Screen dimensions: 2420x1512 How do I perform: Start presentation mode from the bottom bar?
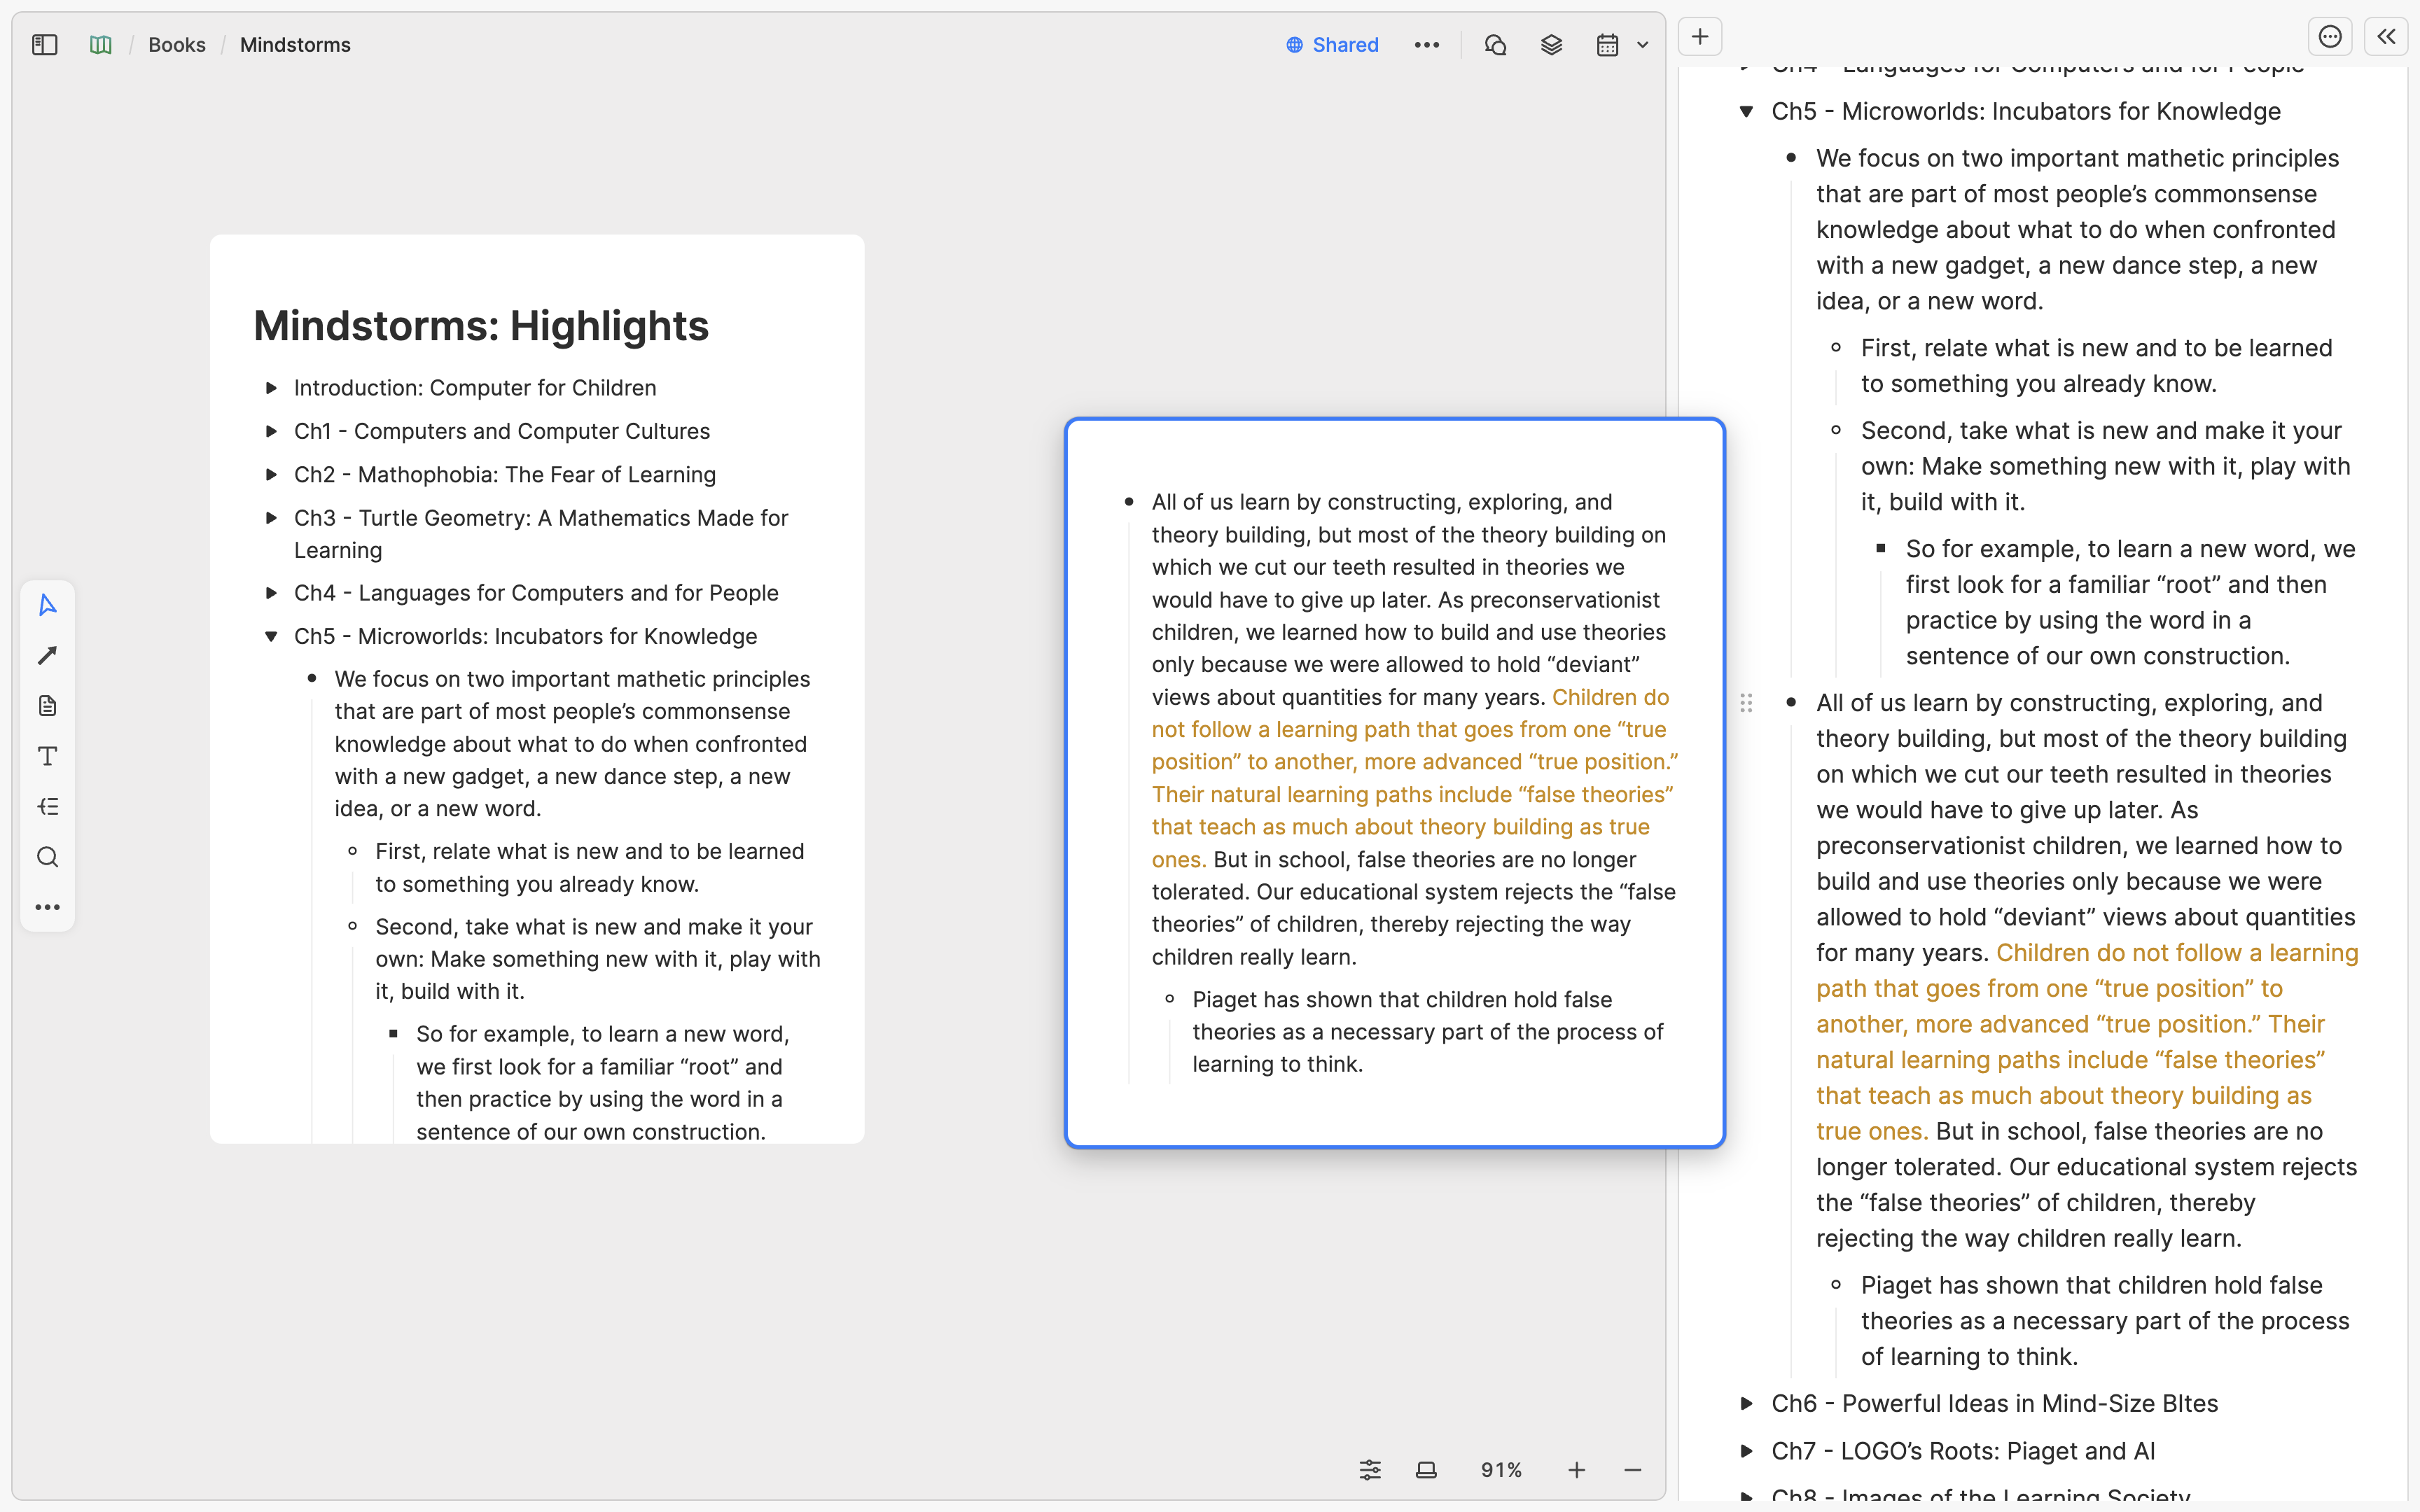click(1426, 1469)
